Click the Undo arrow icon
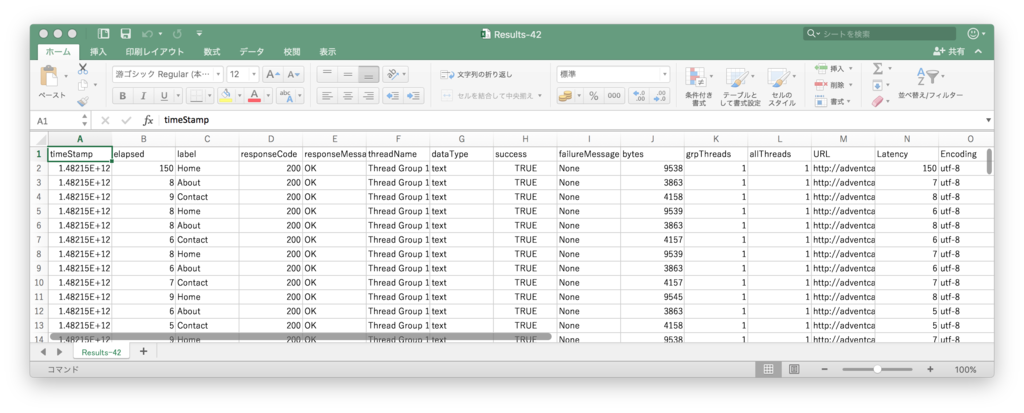The image size is (1024, 413). (148, 34)
